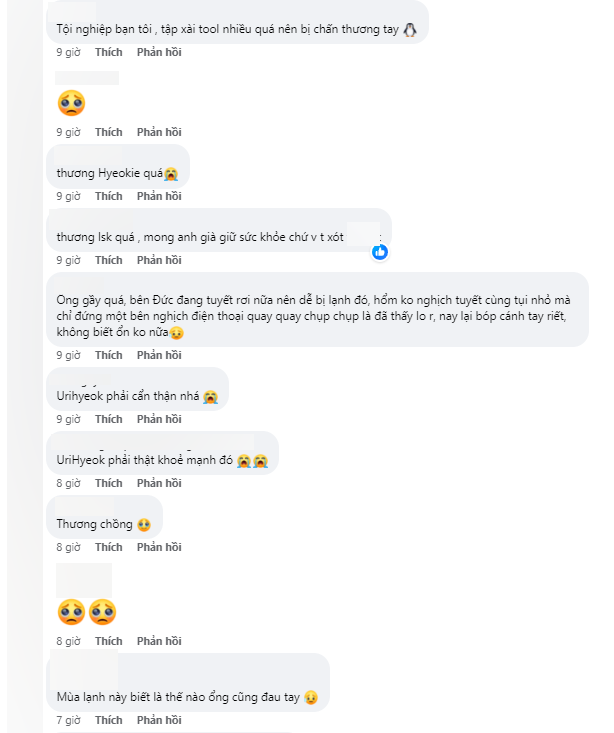Reply to the double-emoji sticker comment
The width and height of the screenshot is (614, 733).
pyautogui.click(x=159, y=641)
